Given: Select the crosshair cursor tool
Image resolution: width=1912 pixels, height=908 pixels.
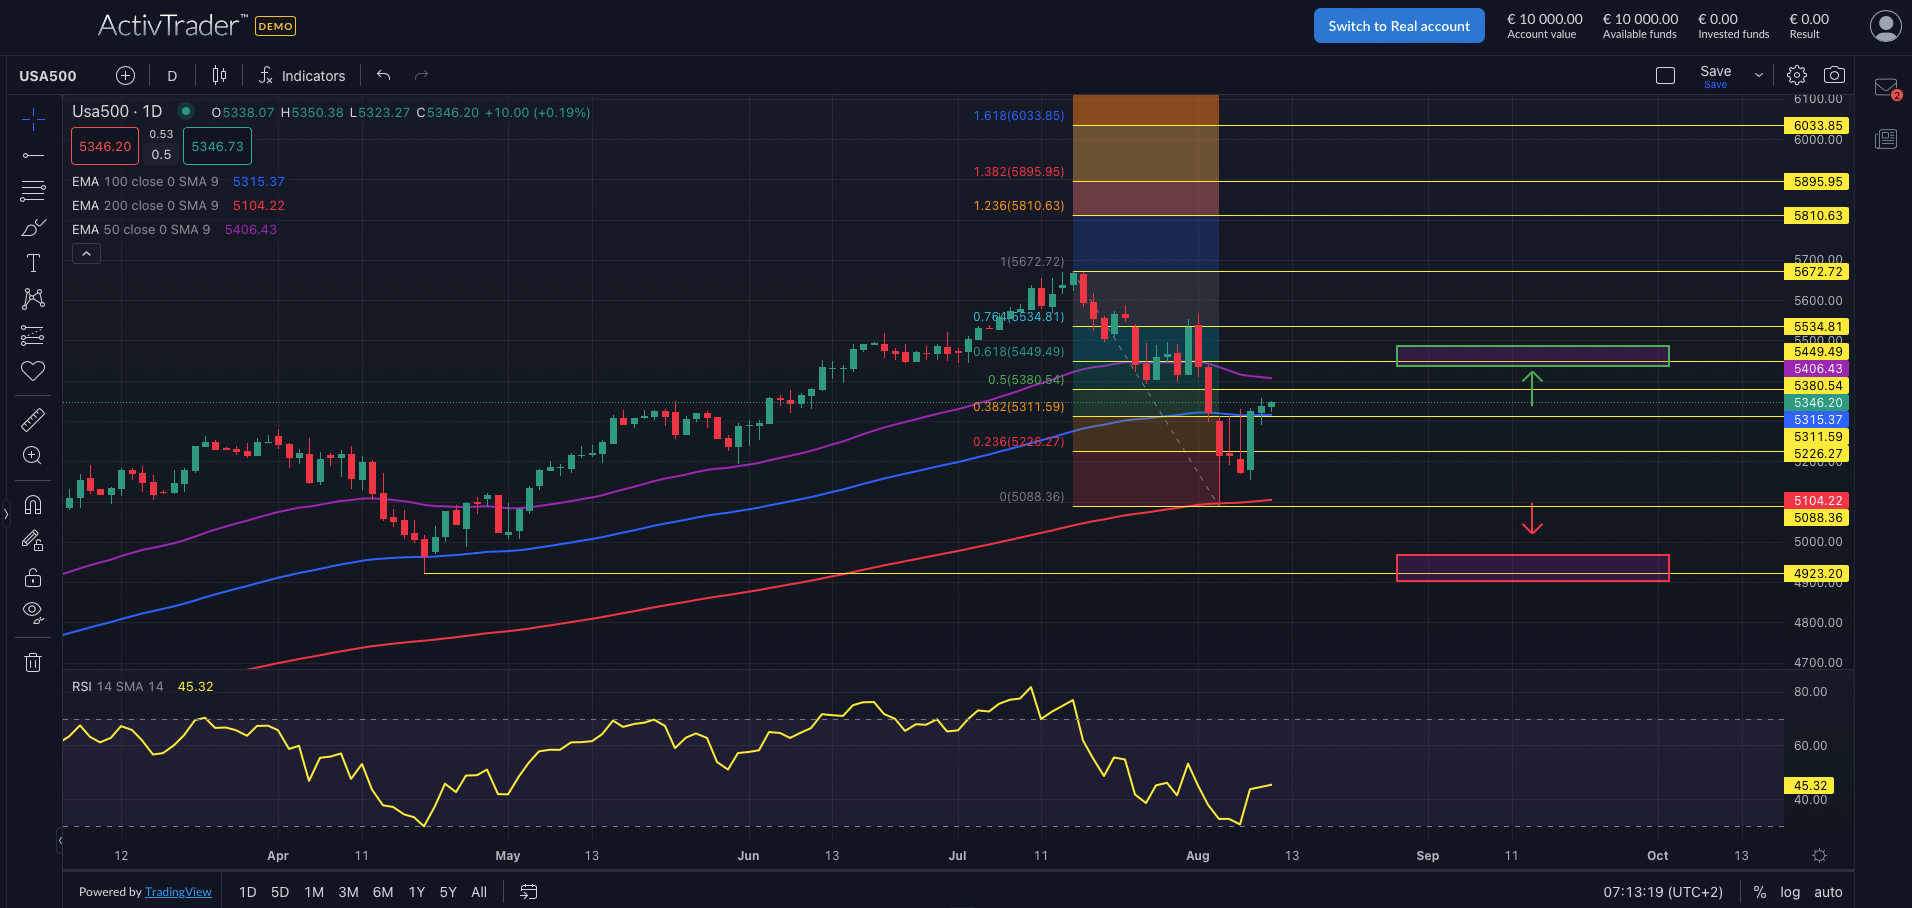Looking at the screenshot, I should [x=33, y=118].
